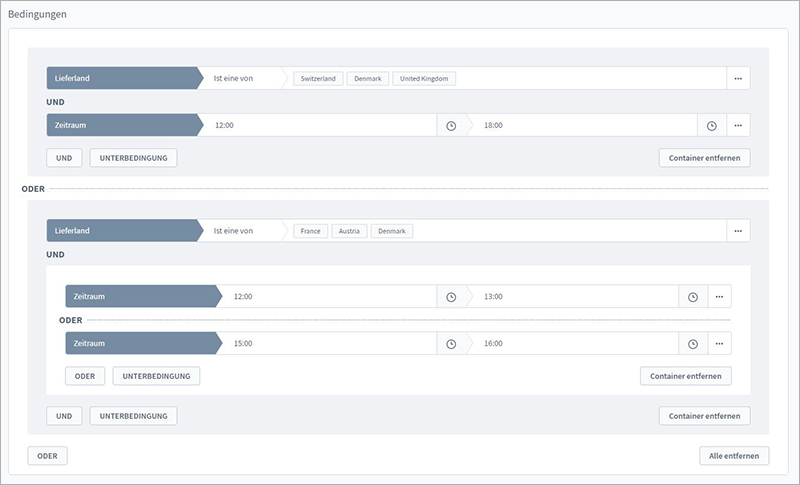Click the Alle entfernen button

coord(734,456)
